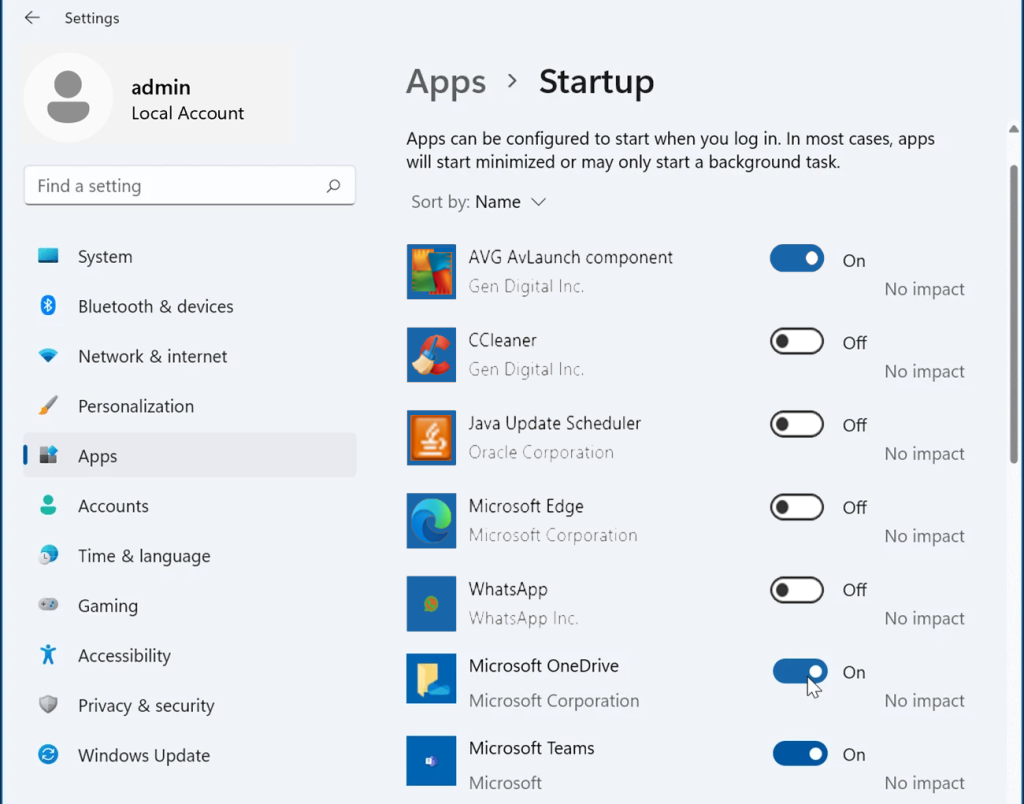
Task: Click the Oracle Corporation publisher text
Action: coord(541,452)
